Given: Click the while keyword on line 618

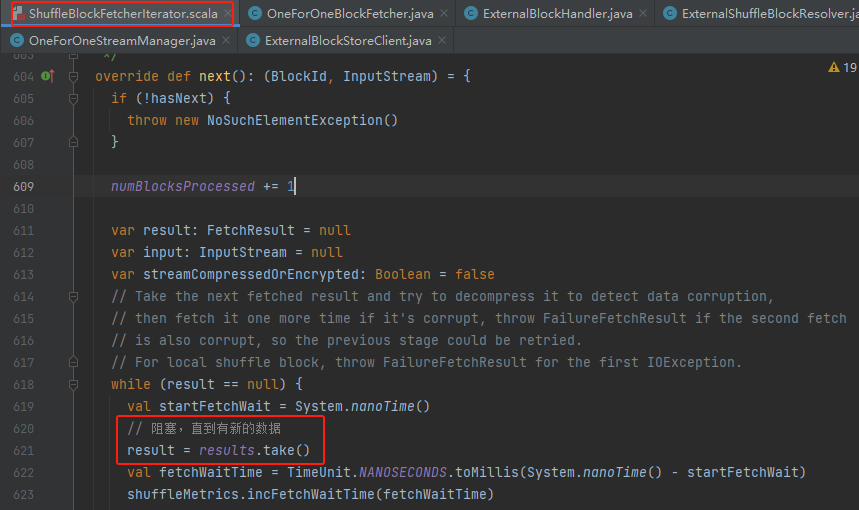Looking at the screenshot, I should pos(131,384).
